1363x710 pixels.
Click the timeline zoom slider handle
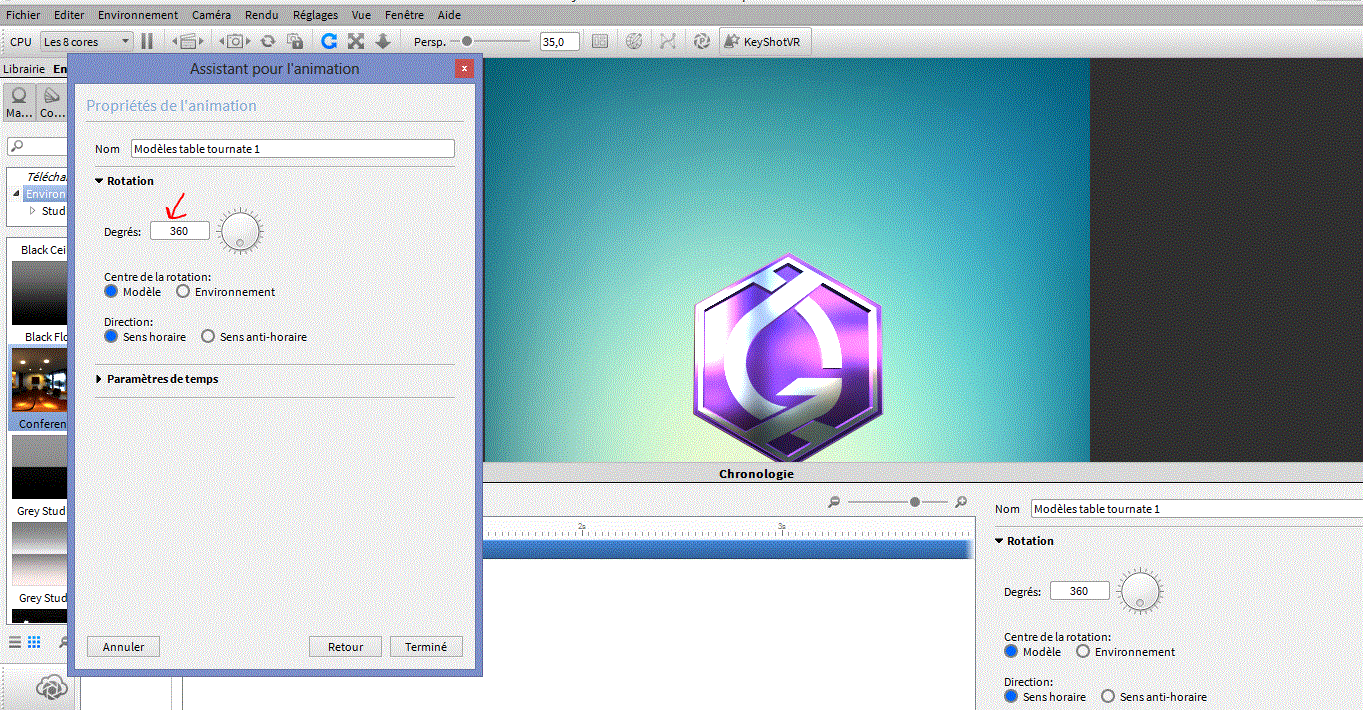914,502
